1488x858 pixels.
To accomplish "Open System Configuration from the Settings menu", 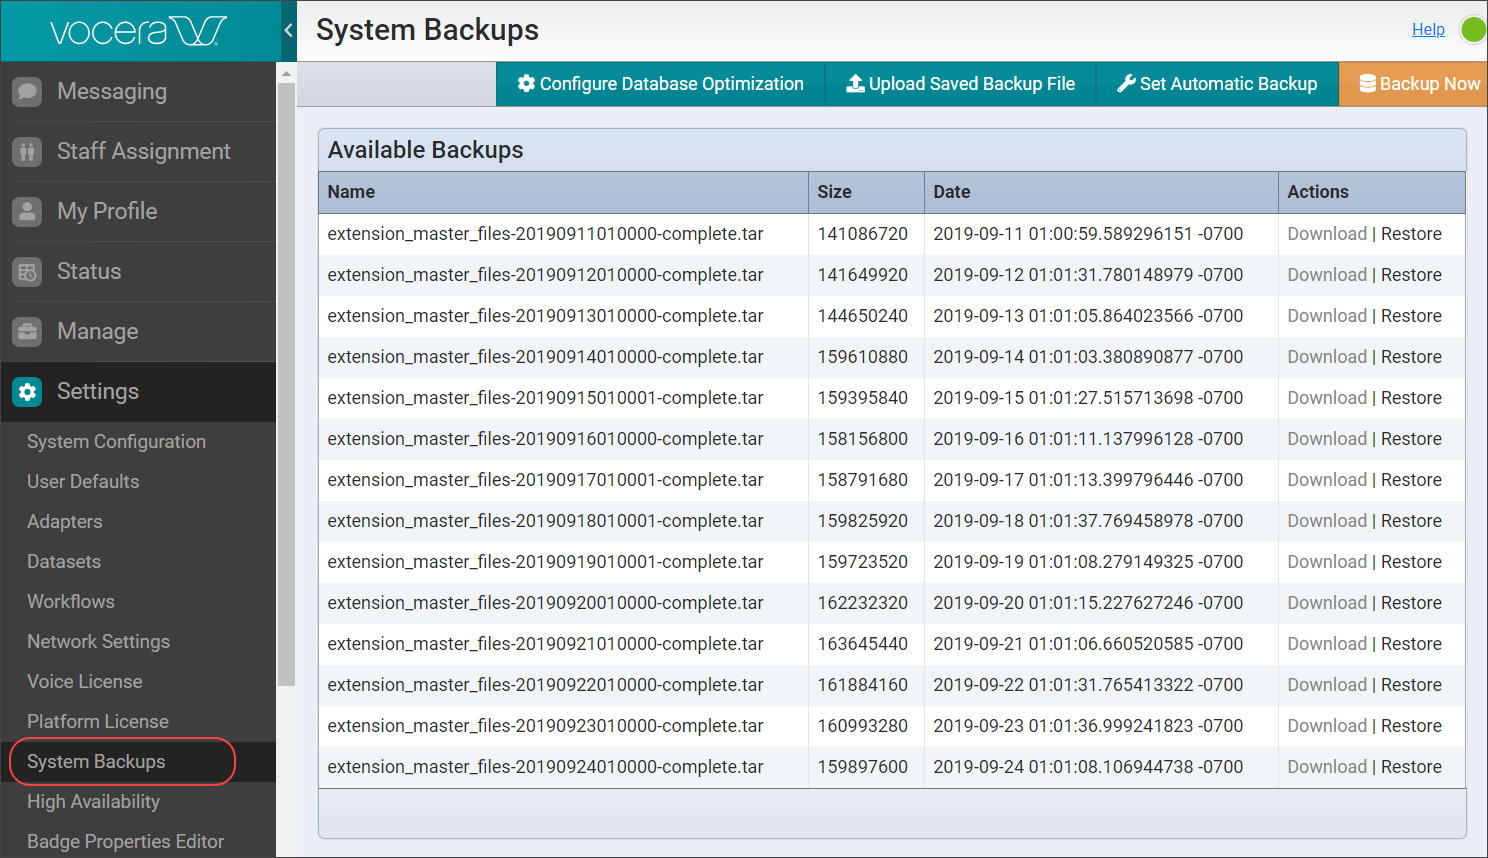I will click(x=116, y=441).
